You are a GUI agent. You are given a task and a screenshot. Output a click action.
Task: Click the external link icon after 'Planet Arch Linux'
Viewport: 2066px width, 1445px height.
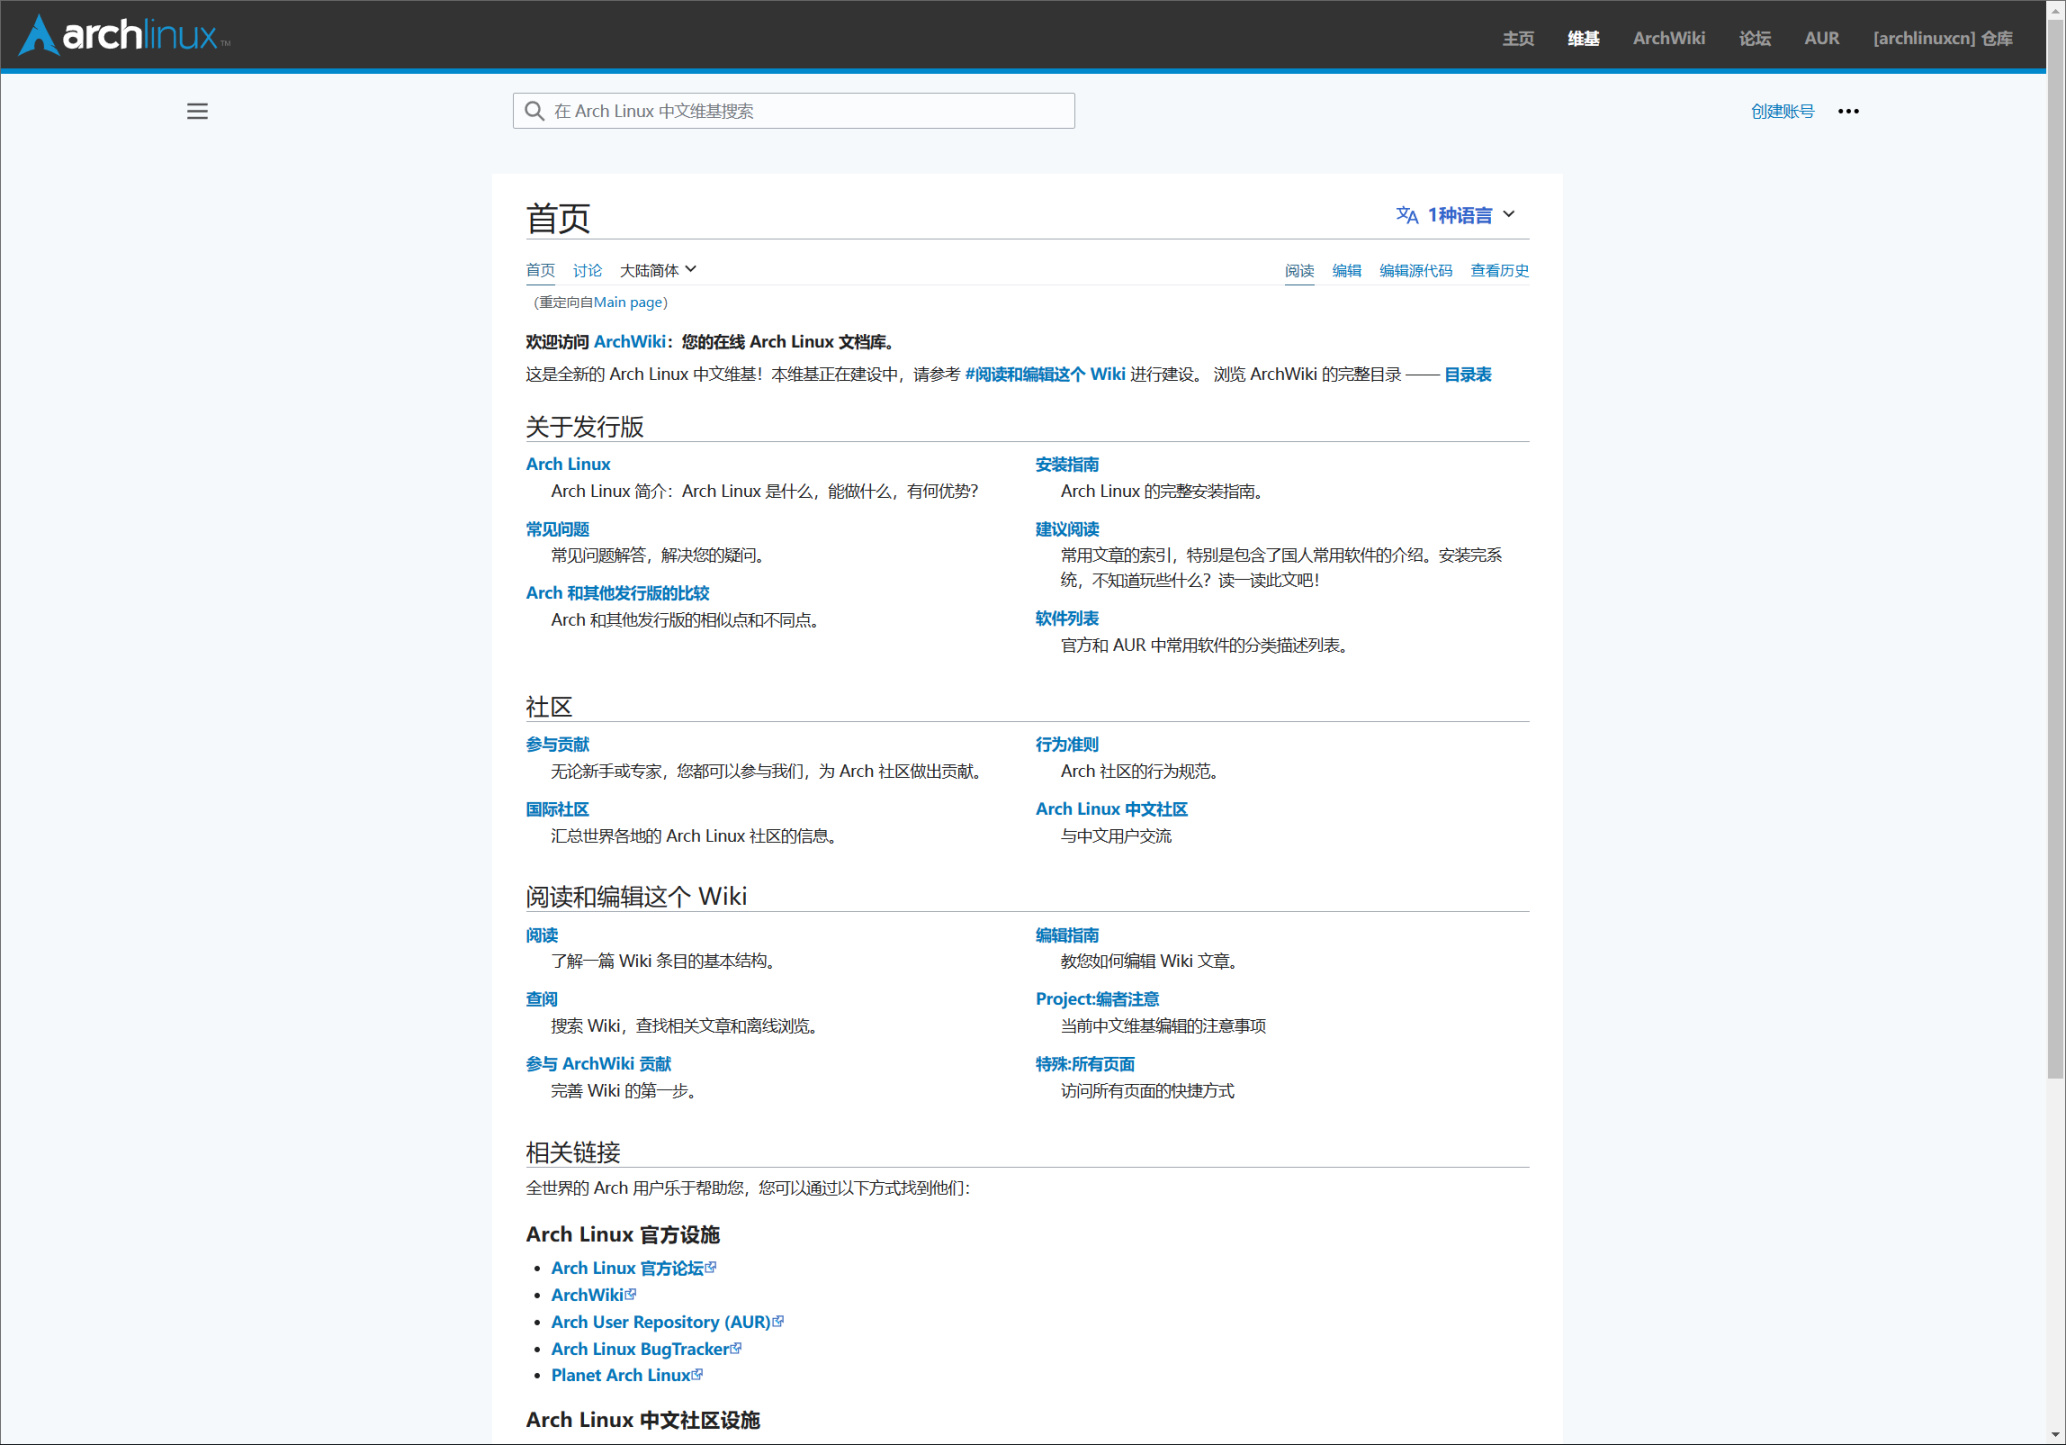pyautogui.click(x=698, y=1374)
